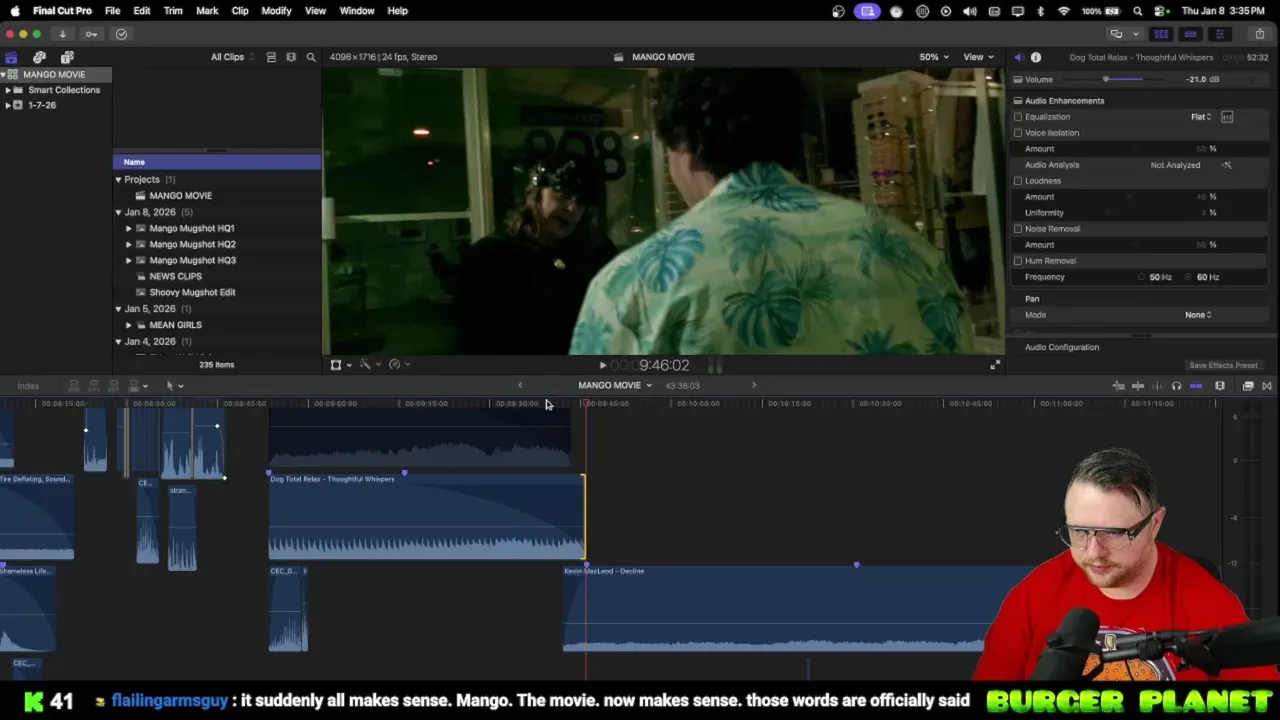Image resolution: width=1280 pixels, height=720 pixels.
Task: Open the File menu
Action: pos(113,11)
